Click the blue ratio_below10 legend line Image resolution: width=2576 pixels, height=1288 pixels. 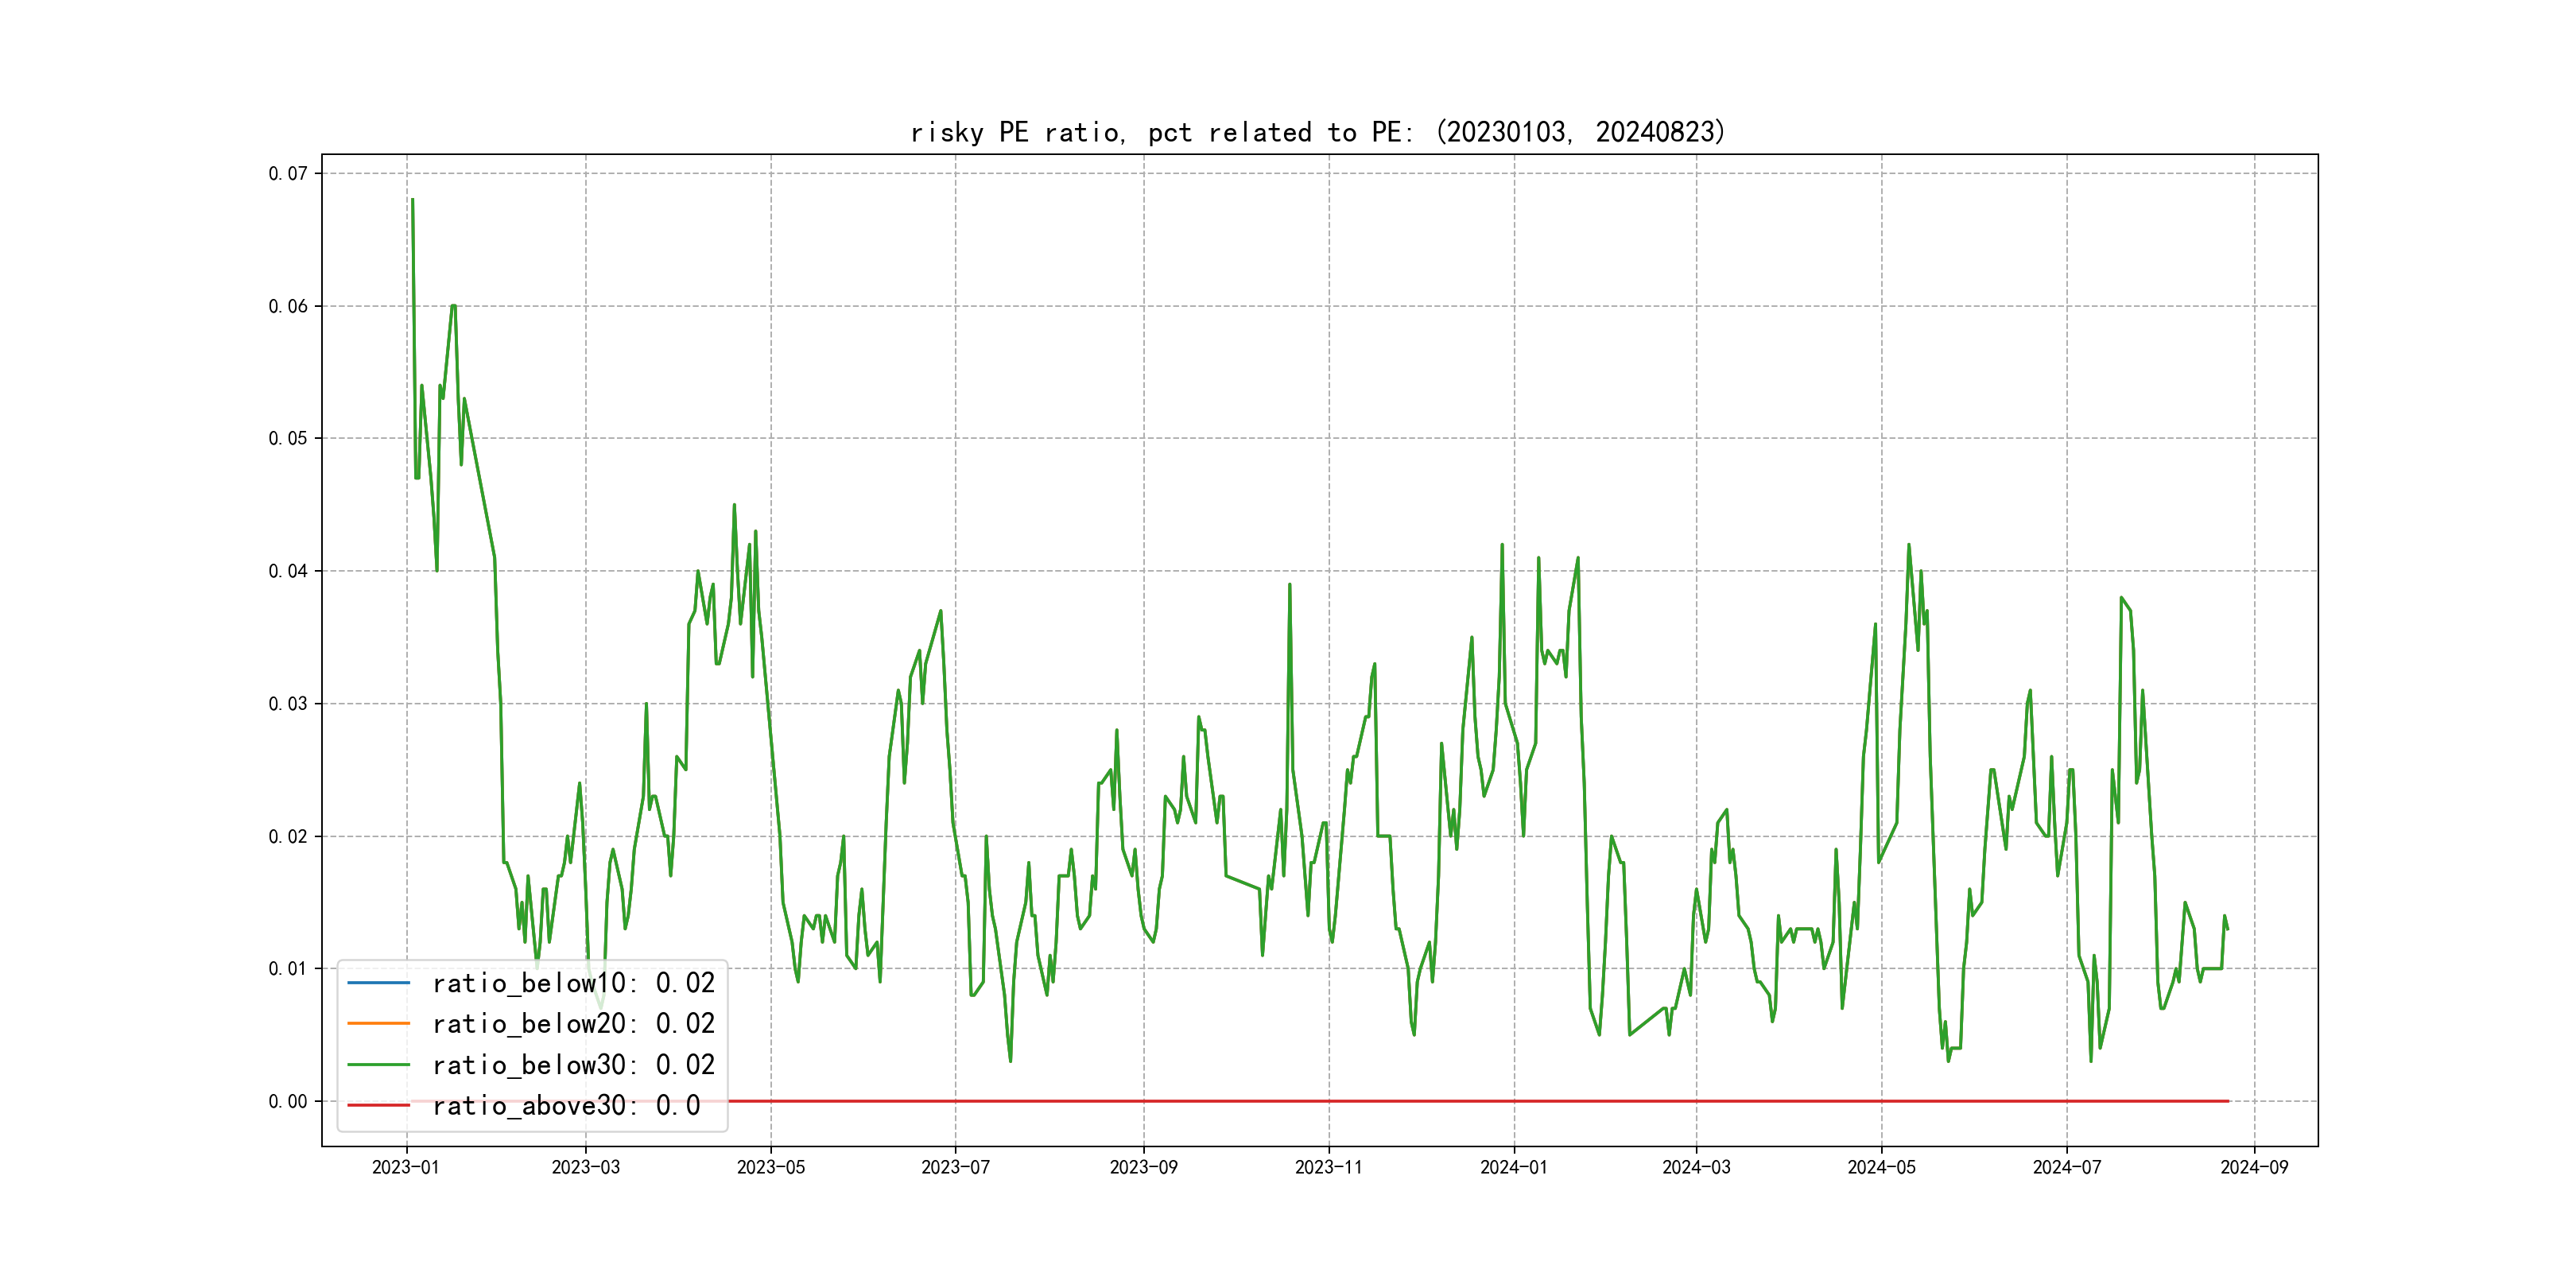(378, 983)
